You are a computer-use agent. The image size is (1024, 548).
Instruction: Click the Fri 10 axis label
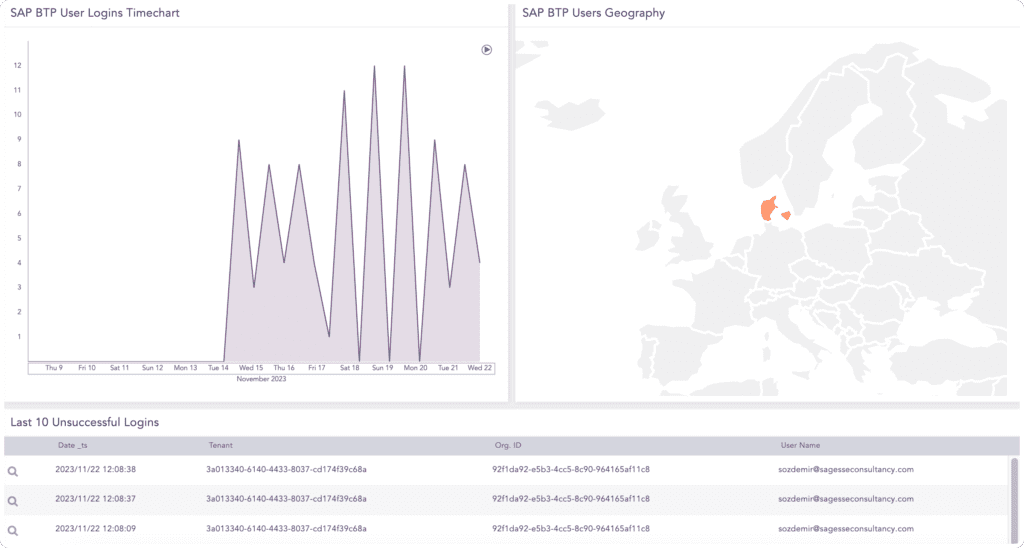(x=87, y=368)
